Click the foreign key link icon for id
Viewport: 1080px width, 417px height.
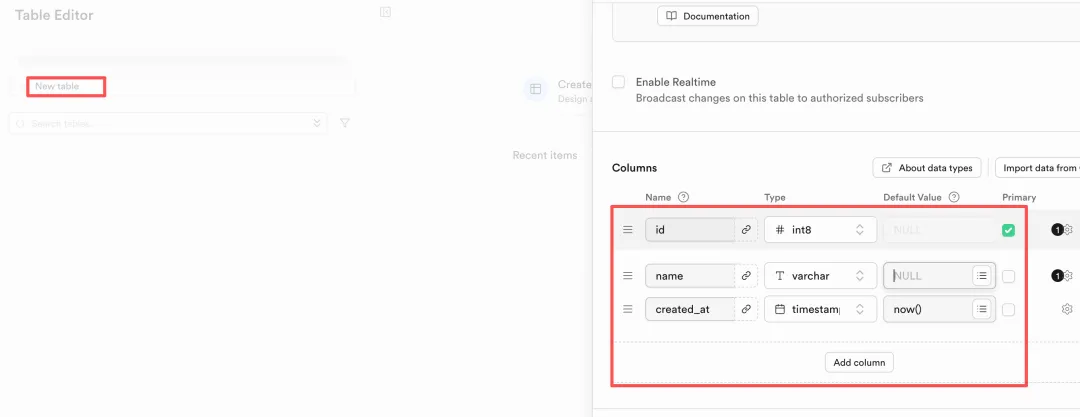746,230
